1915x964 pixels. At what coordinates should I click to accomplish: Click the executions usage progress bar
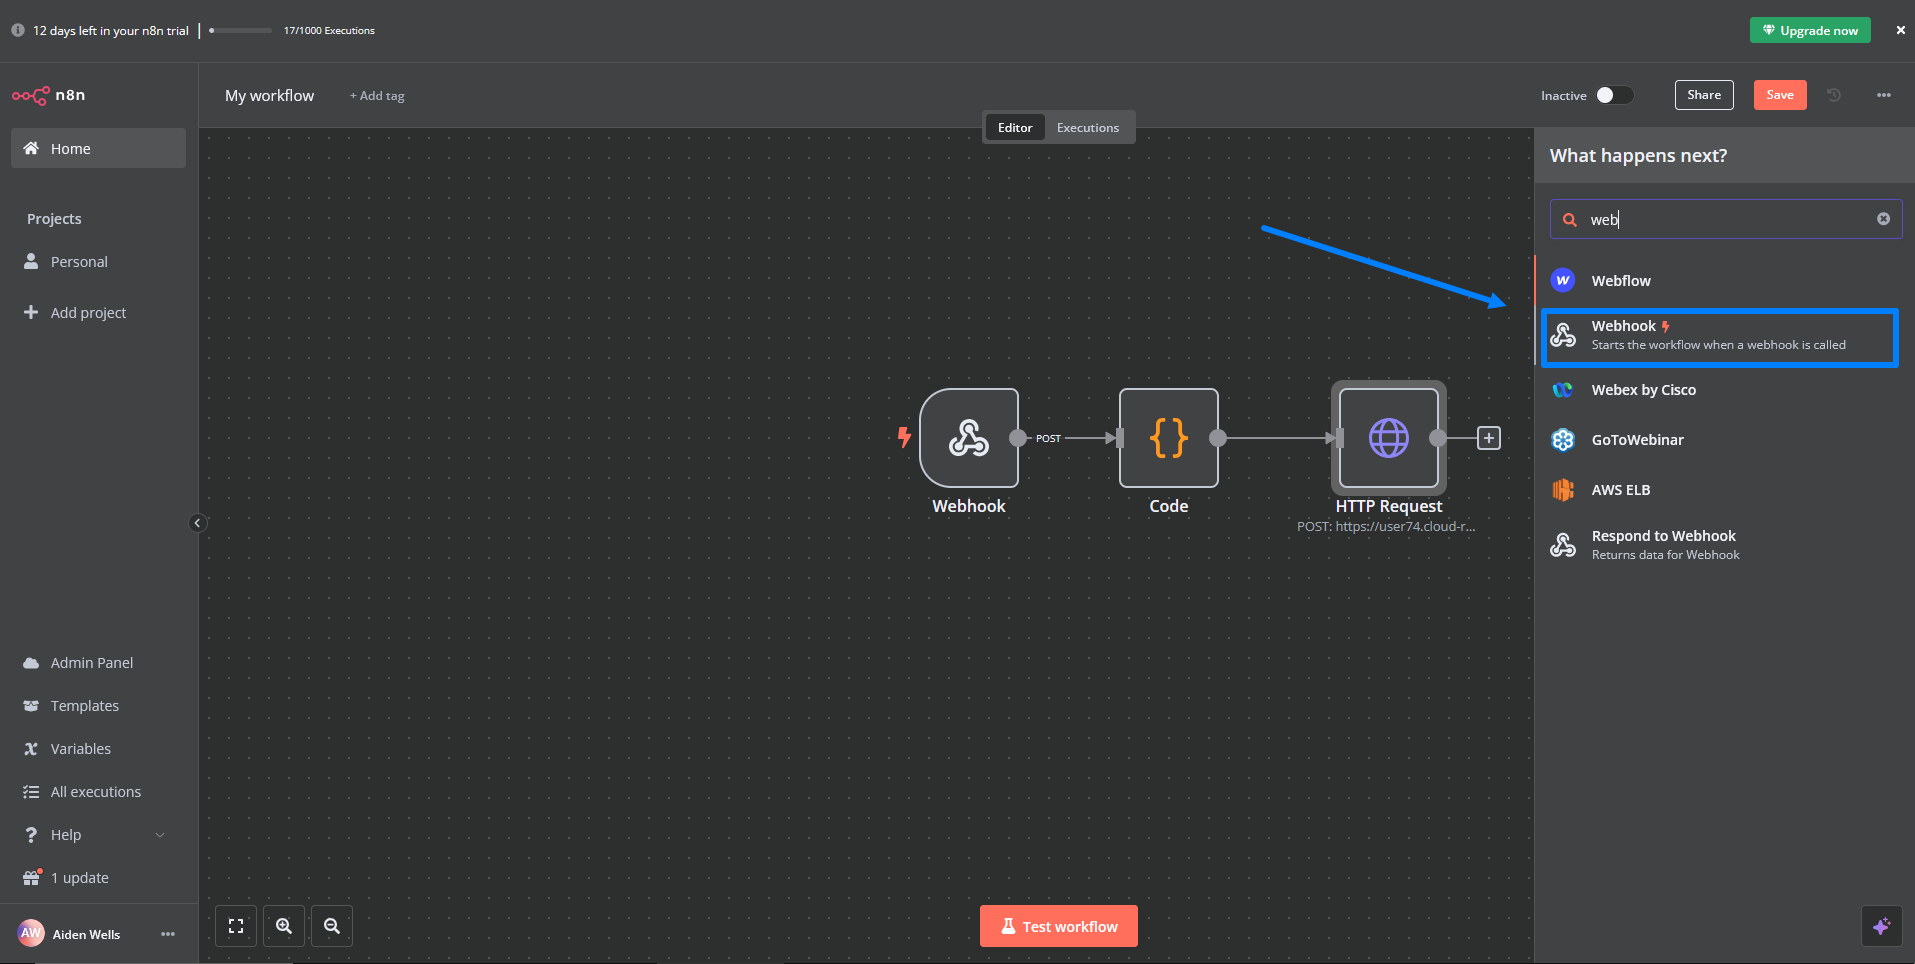click(x=240, y=30)
